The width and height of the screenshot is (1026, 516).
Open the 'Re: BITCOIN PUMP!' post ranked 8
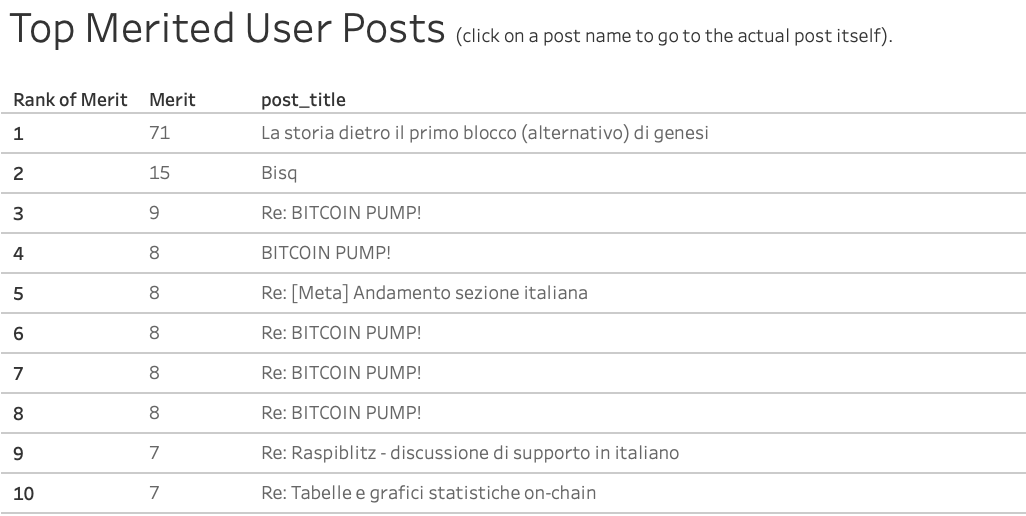[341, 413]
